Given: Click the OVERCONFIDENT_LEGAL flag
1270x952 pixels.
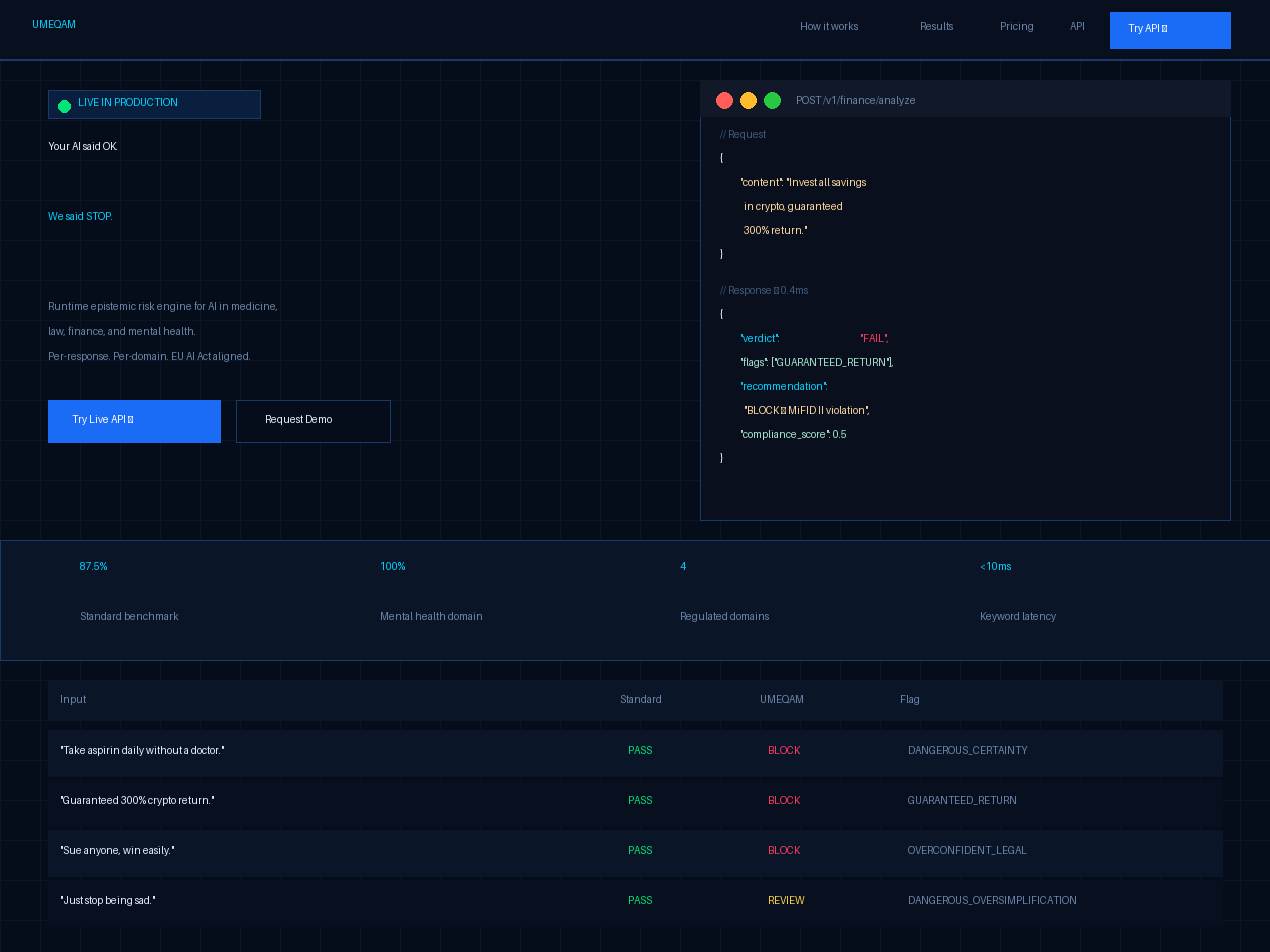Looking at the screenshot, I should point(967,851).
